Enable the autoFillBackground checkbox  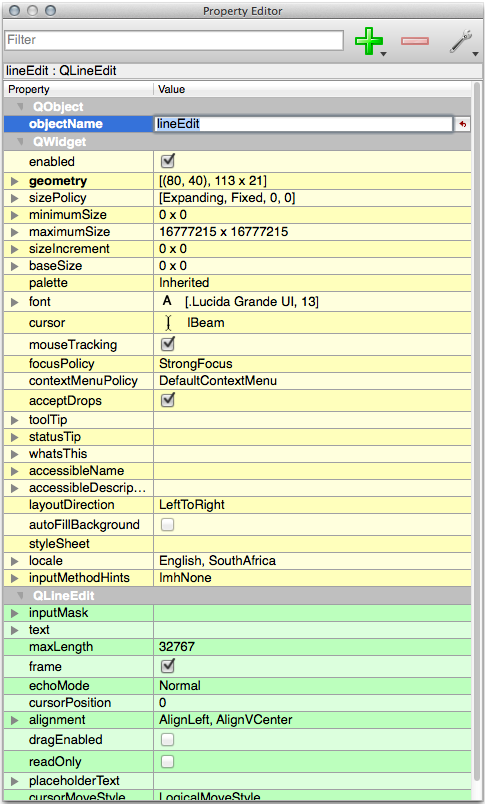point(167,525)
